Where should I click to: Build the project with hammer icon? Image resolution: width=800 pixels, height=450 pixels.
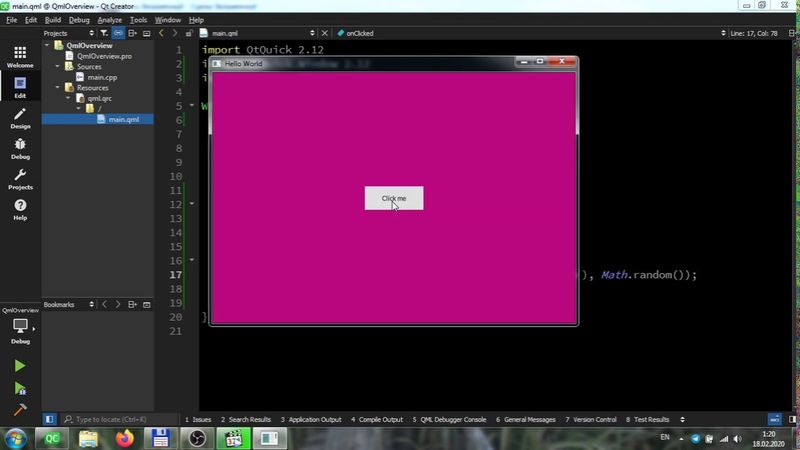tap(19, 410)
